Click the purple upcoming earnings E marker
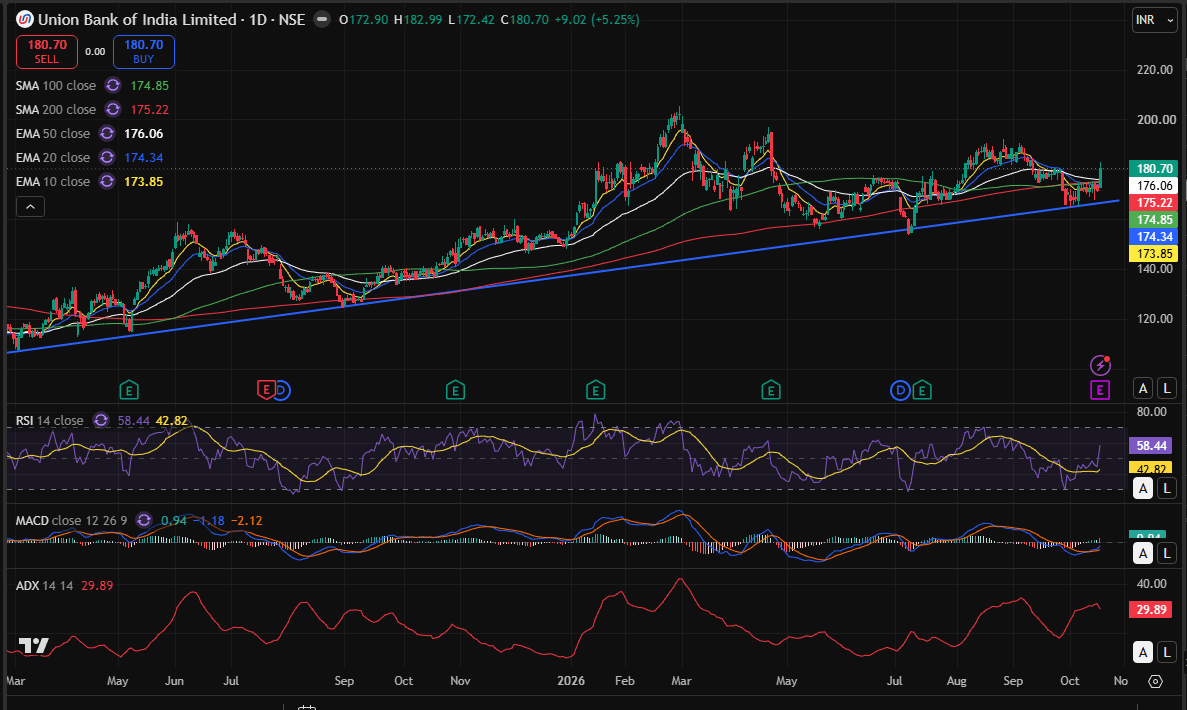Screen dimensions: 1187x710 1100,391
